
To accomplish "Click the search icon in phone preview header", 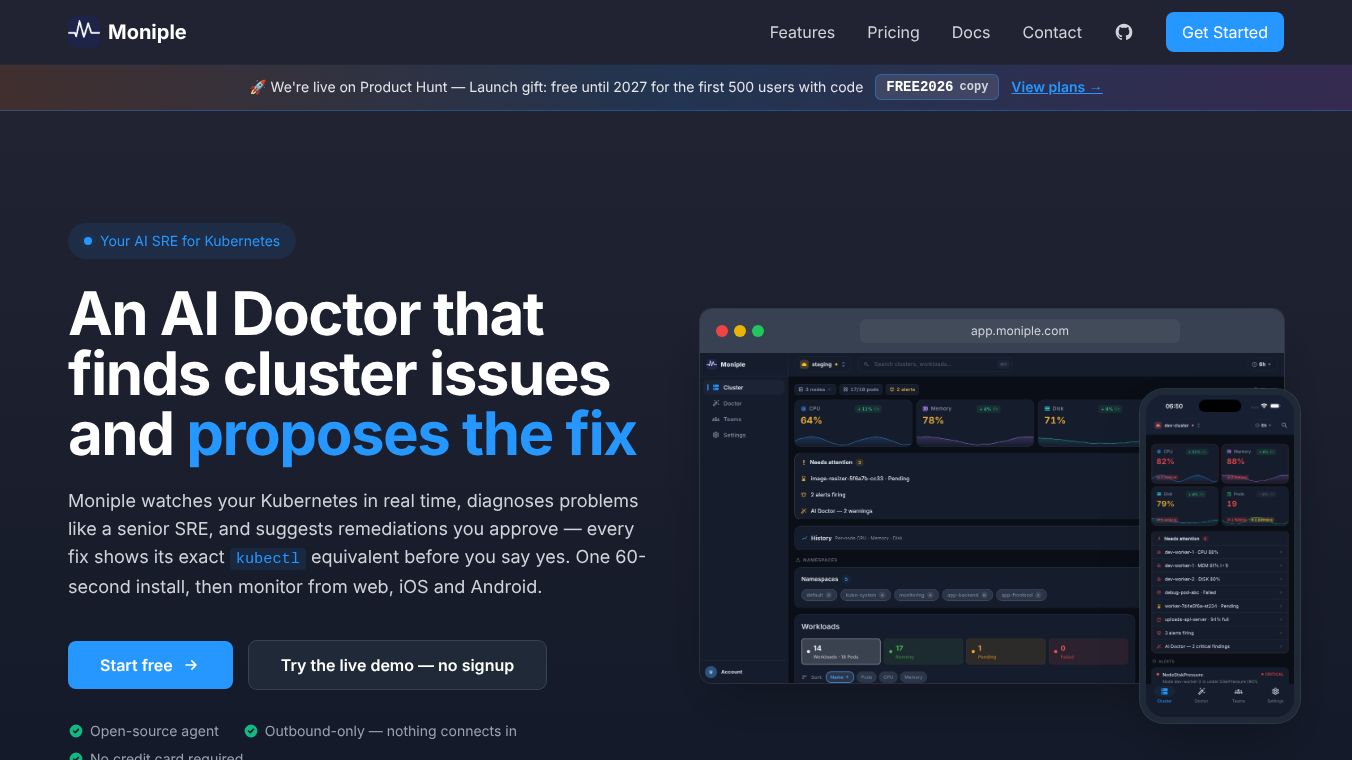I will click(x=1284, y=425).
